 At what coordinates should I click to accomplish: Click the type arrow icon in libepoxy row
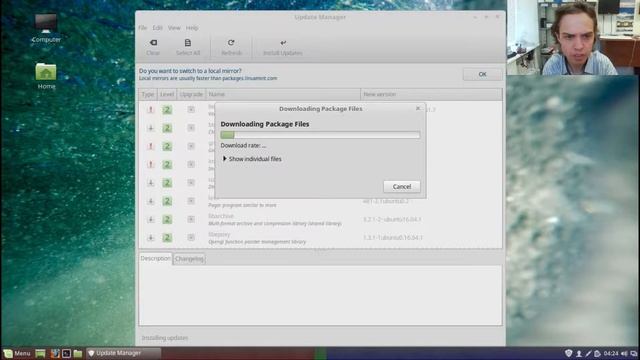coord(150,238)
